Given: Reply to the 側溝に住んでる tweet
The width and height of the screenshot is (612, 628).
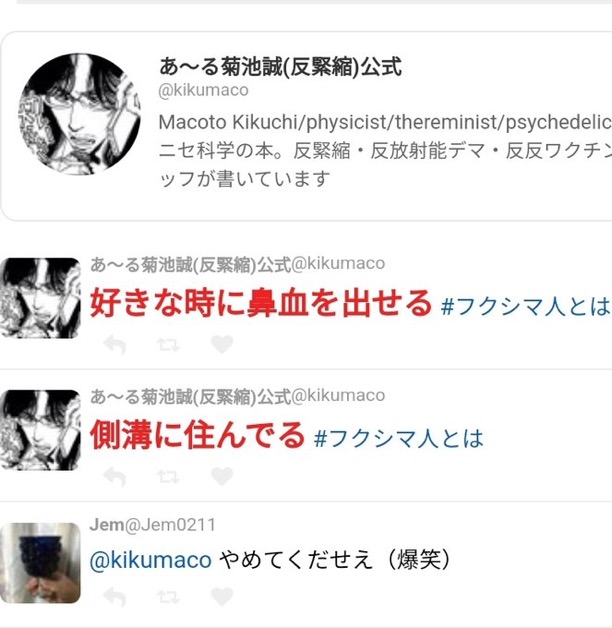Looking at the screenshot, I should click(x=115, y=476).
